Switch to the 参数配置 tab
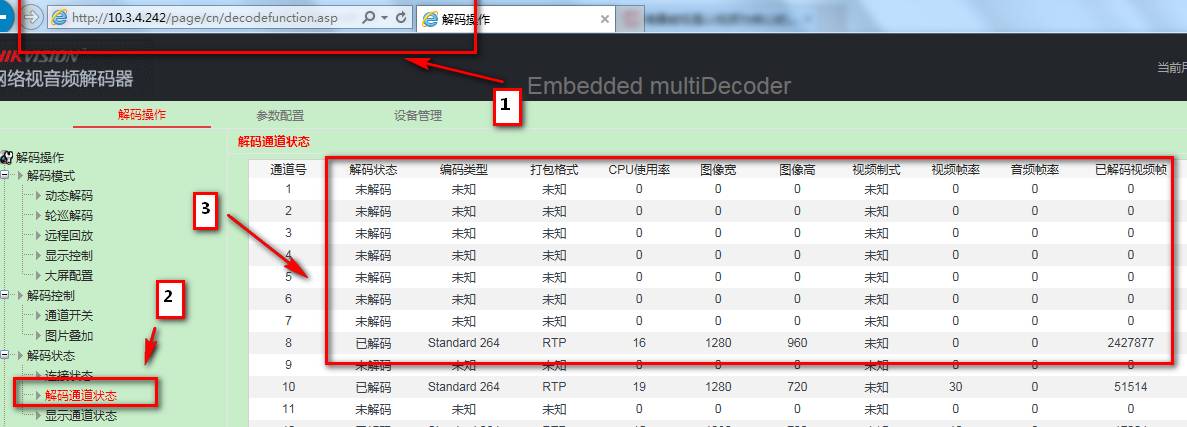The height and width of the screenshot is (427, 1187). pos(280,115)
